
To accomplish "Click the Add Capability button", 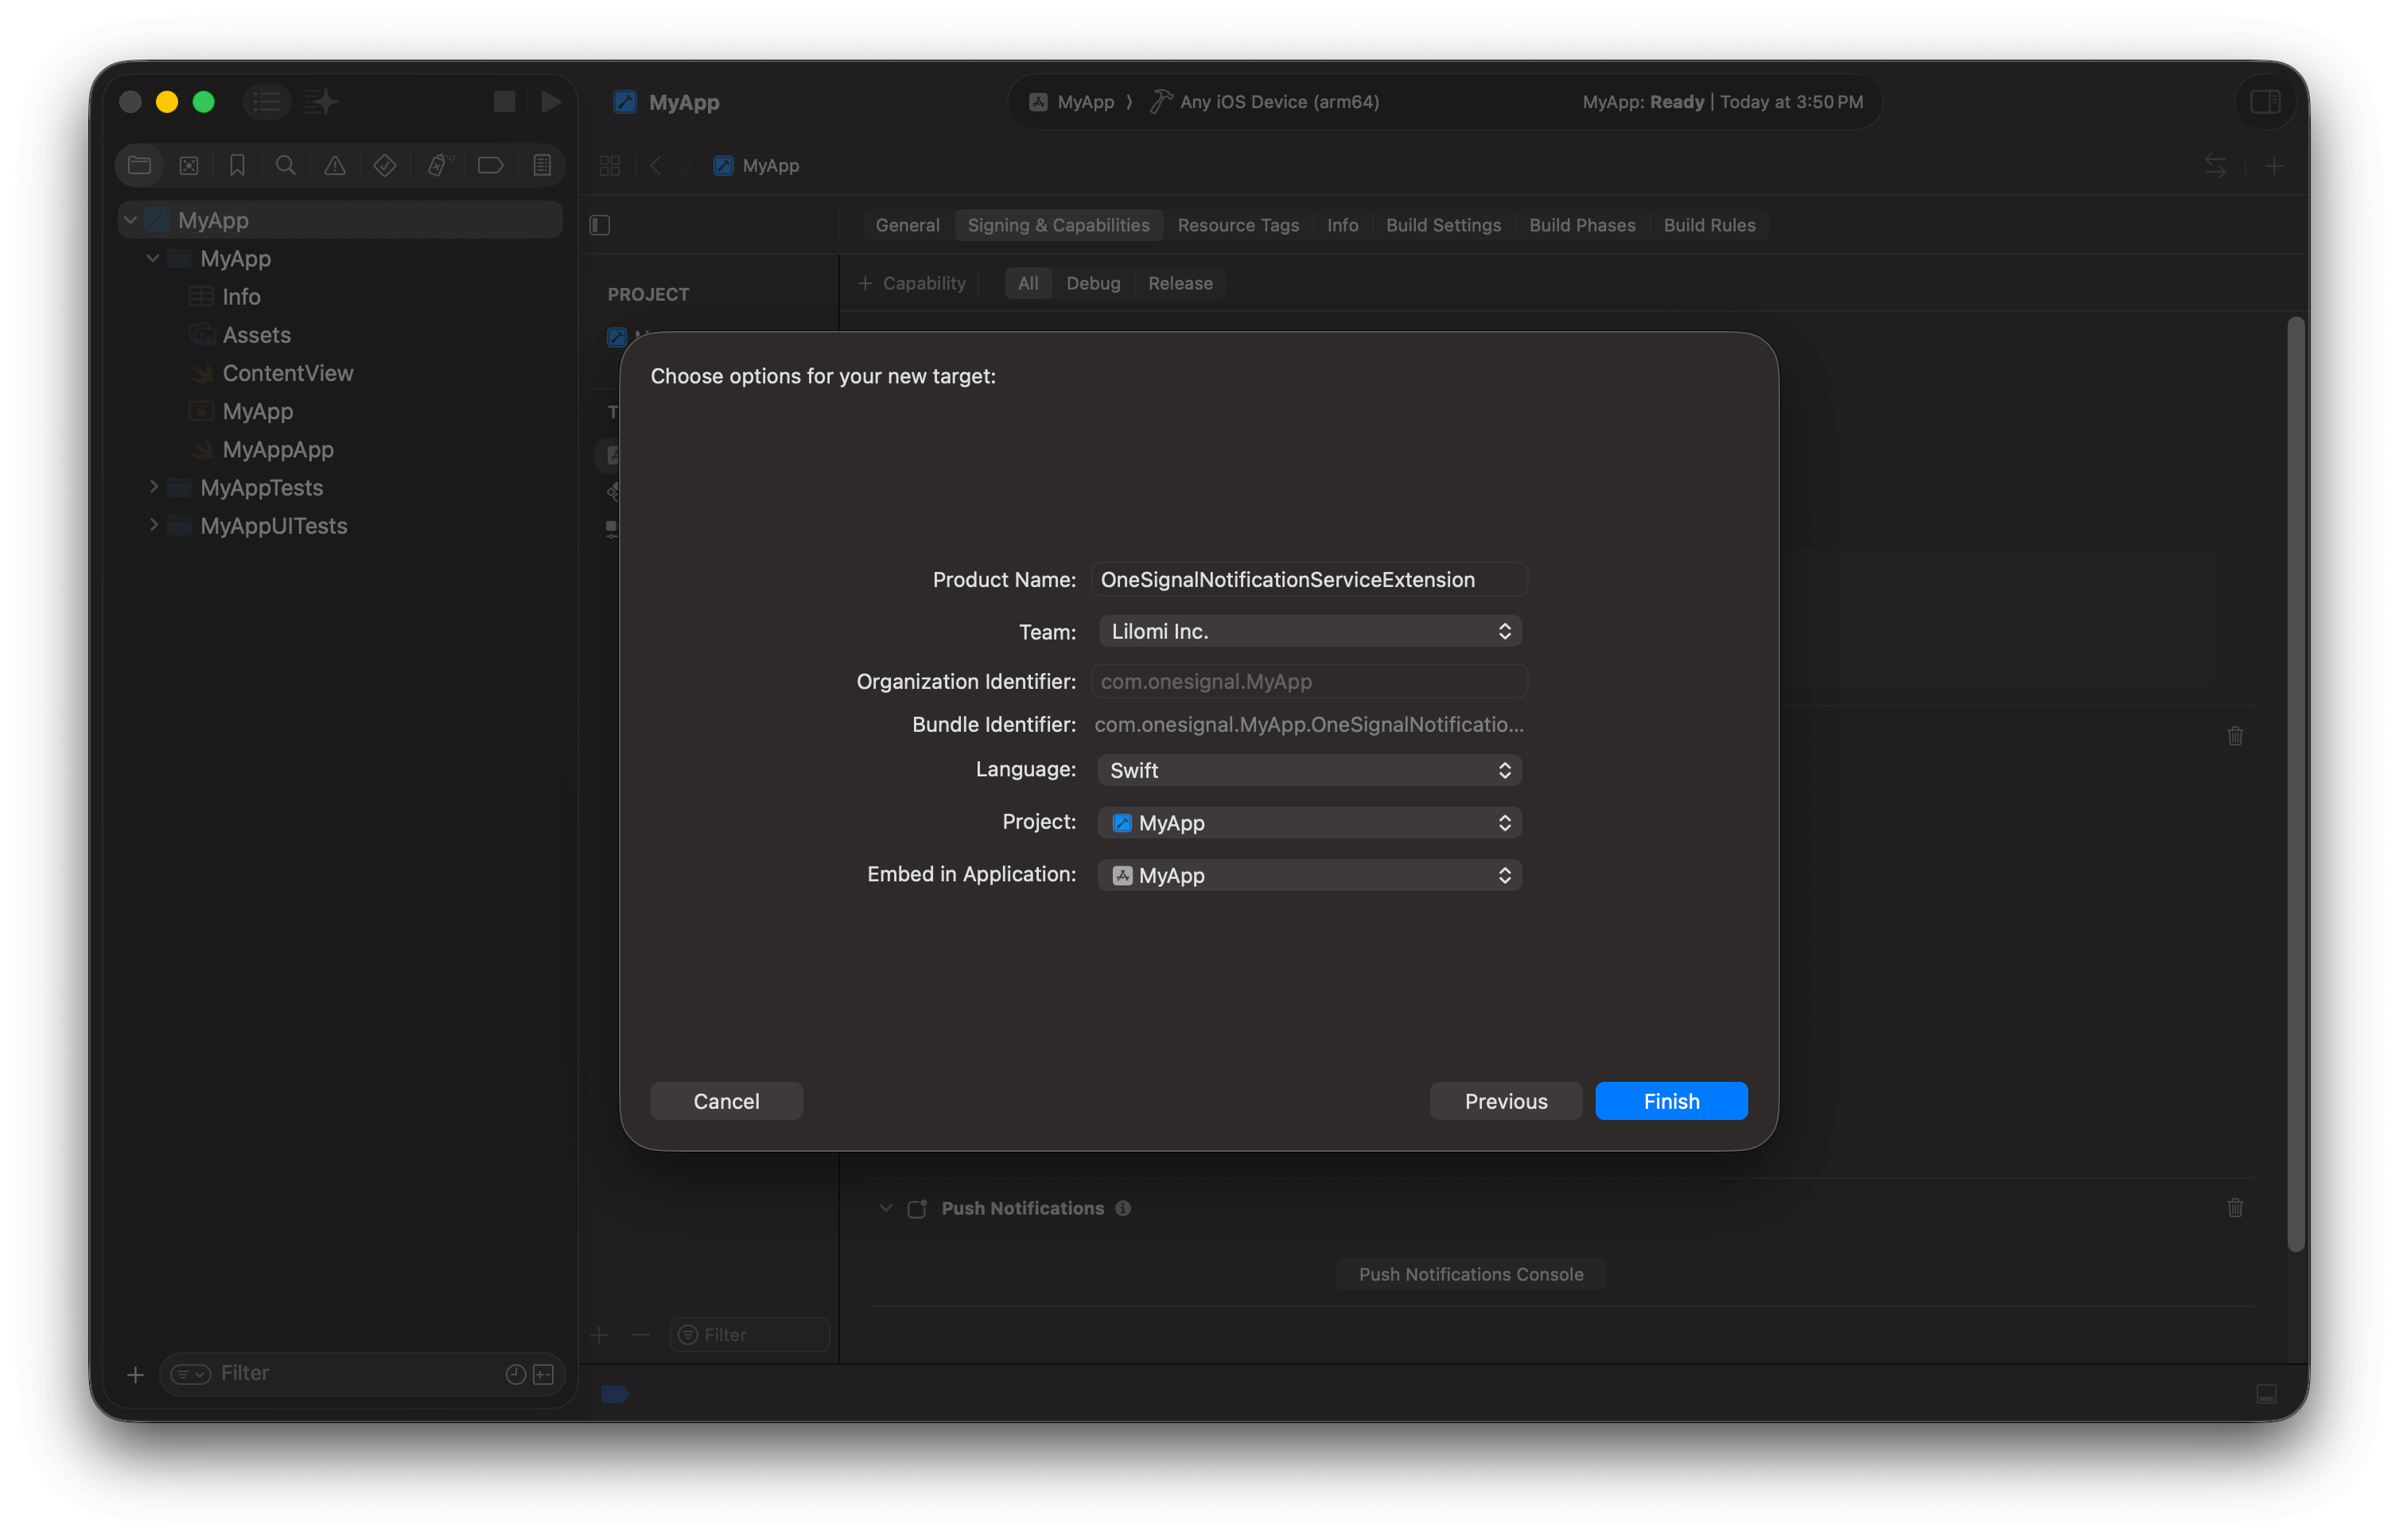I will tap(911, 283).
